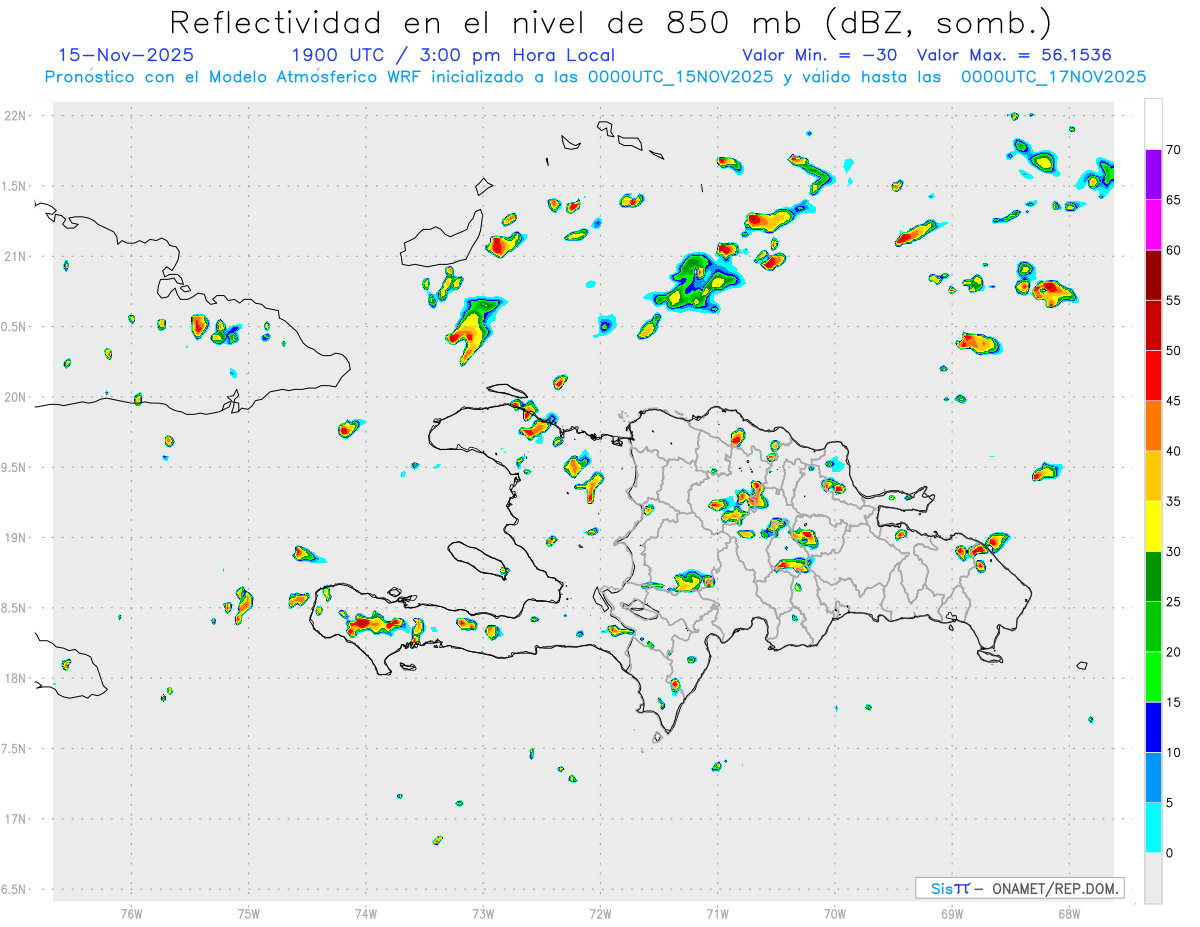The width and height of the screenshot is (1200, 927).
Task: Click the "30" value on the color scale
Action: 1173,552
